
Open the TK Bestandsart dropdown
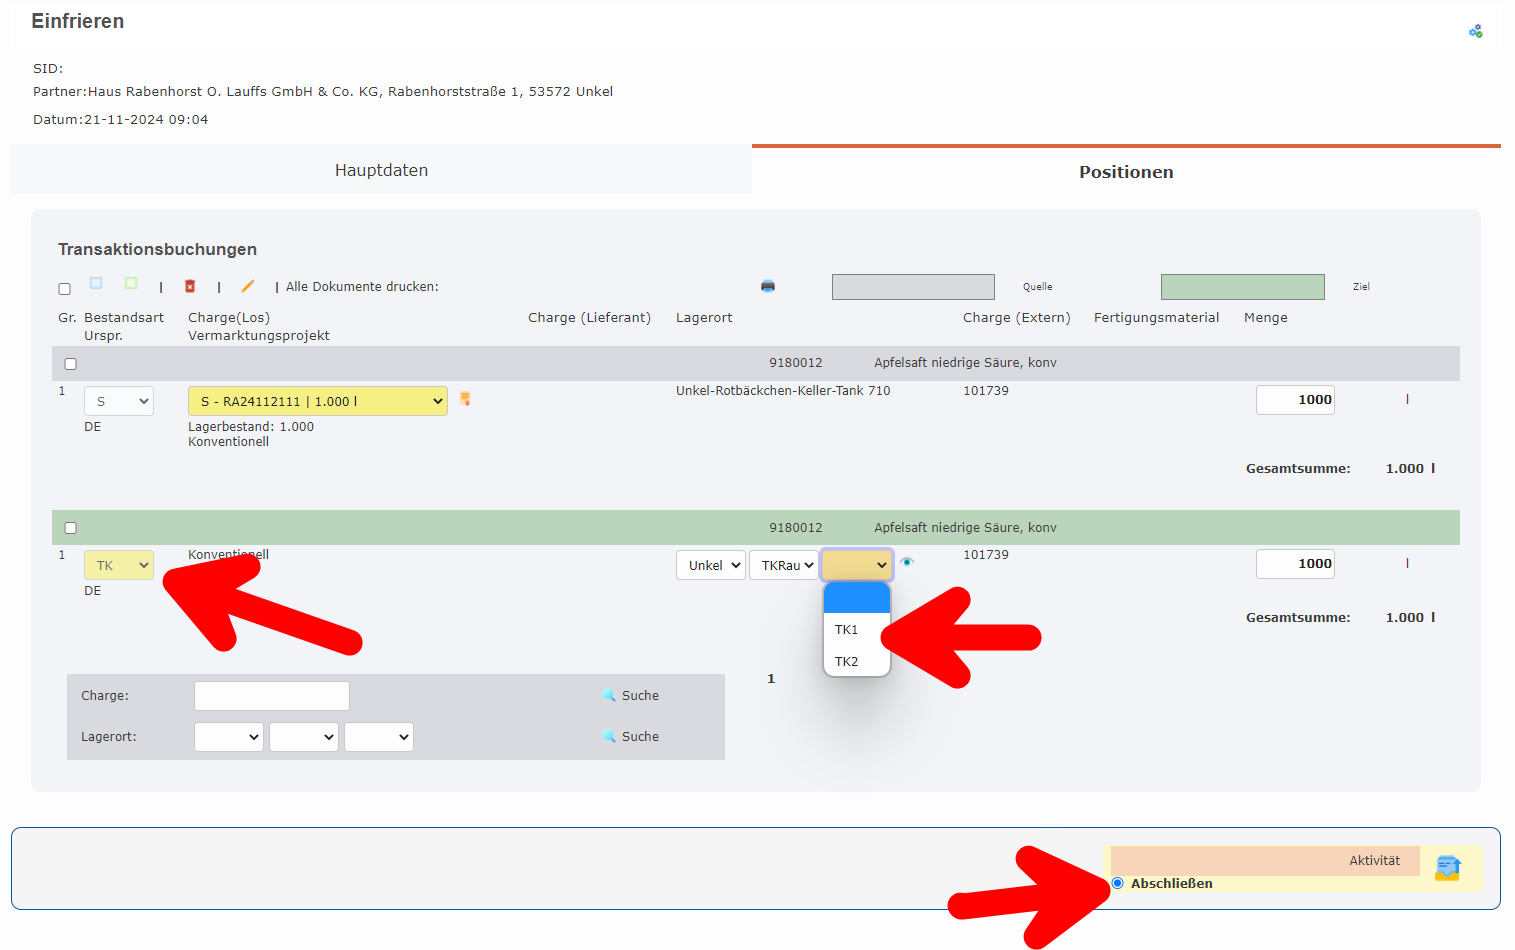pos(119,565)
